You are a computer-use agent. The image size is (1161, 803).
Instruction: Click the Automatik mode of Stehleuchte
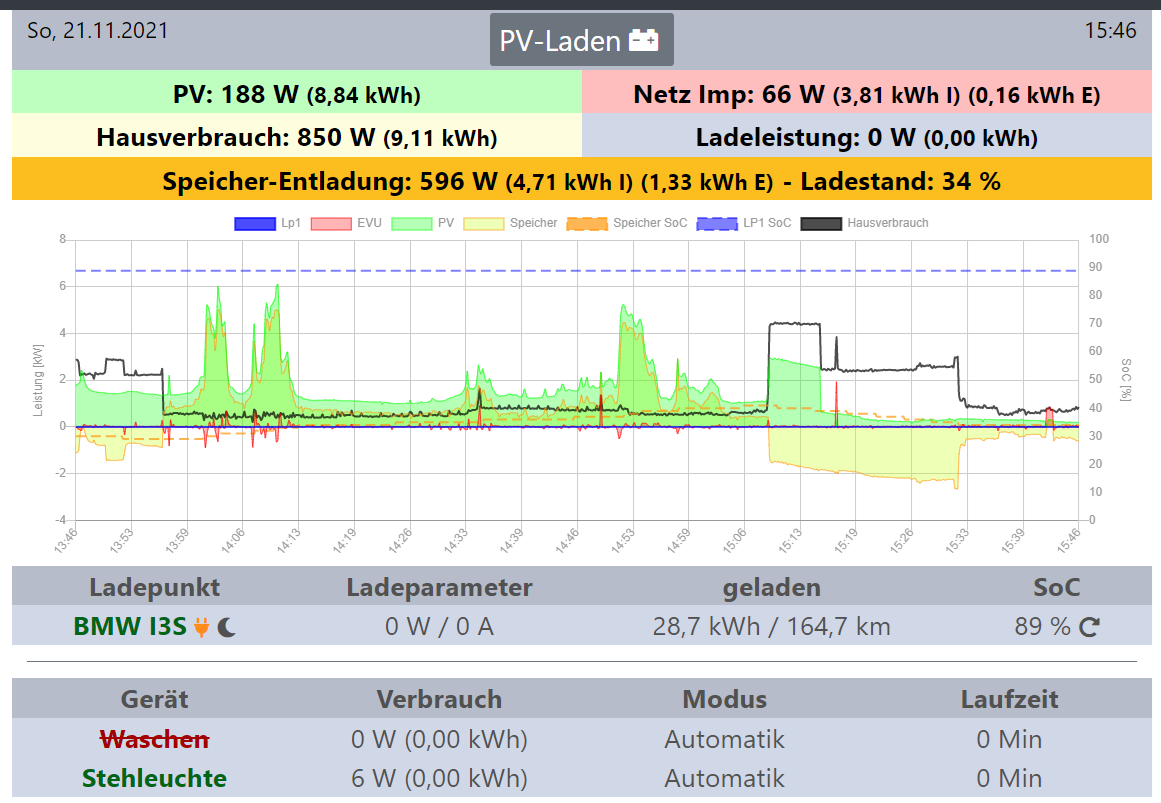pos(724,779)
